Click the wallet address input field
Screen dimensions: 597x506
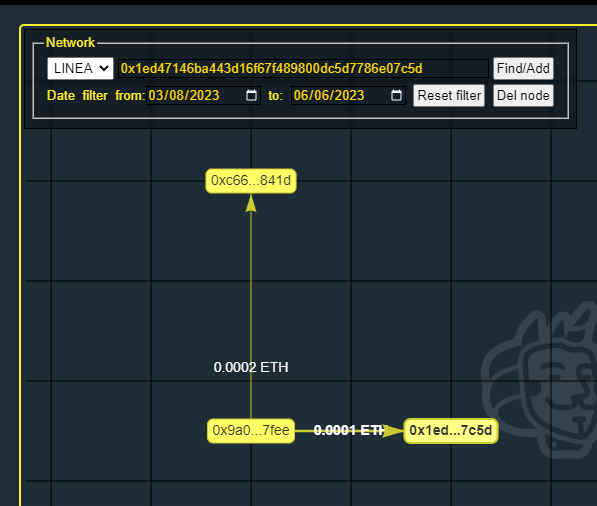pos(303,69)
